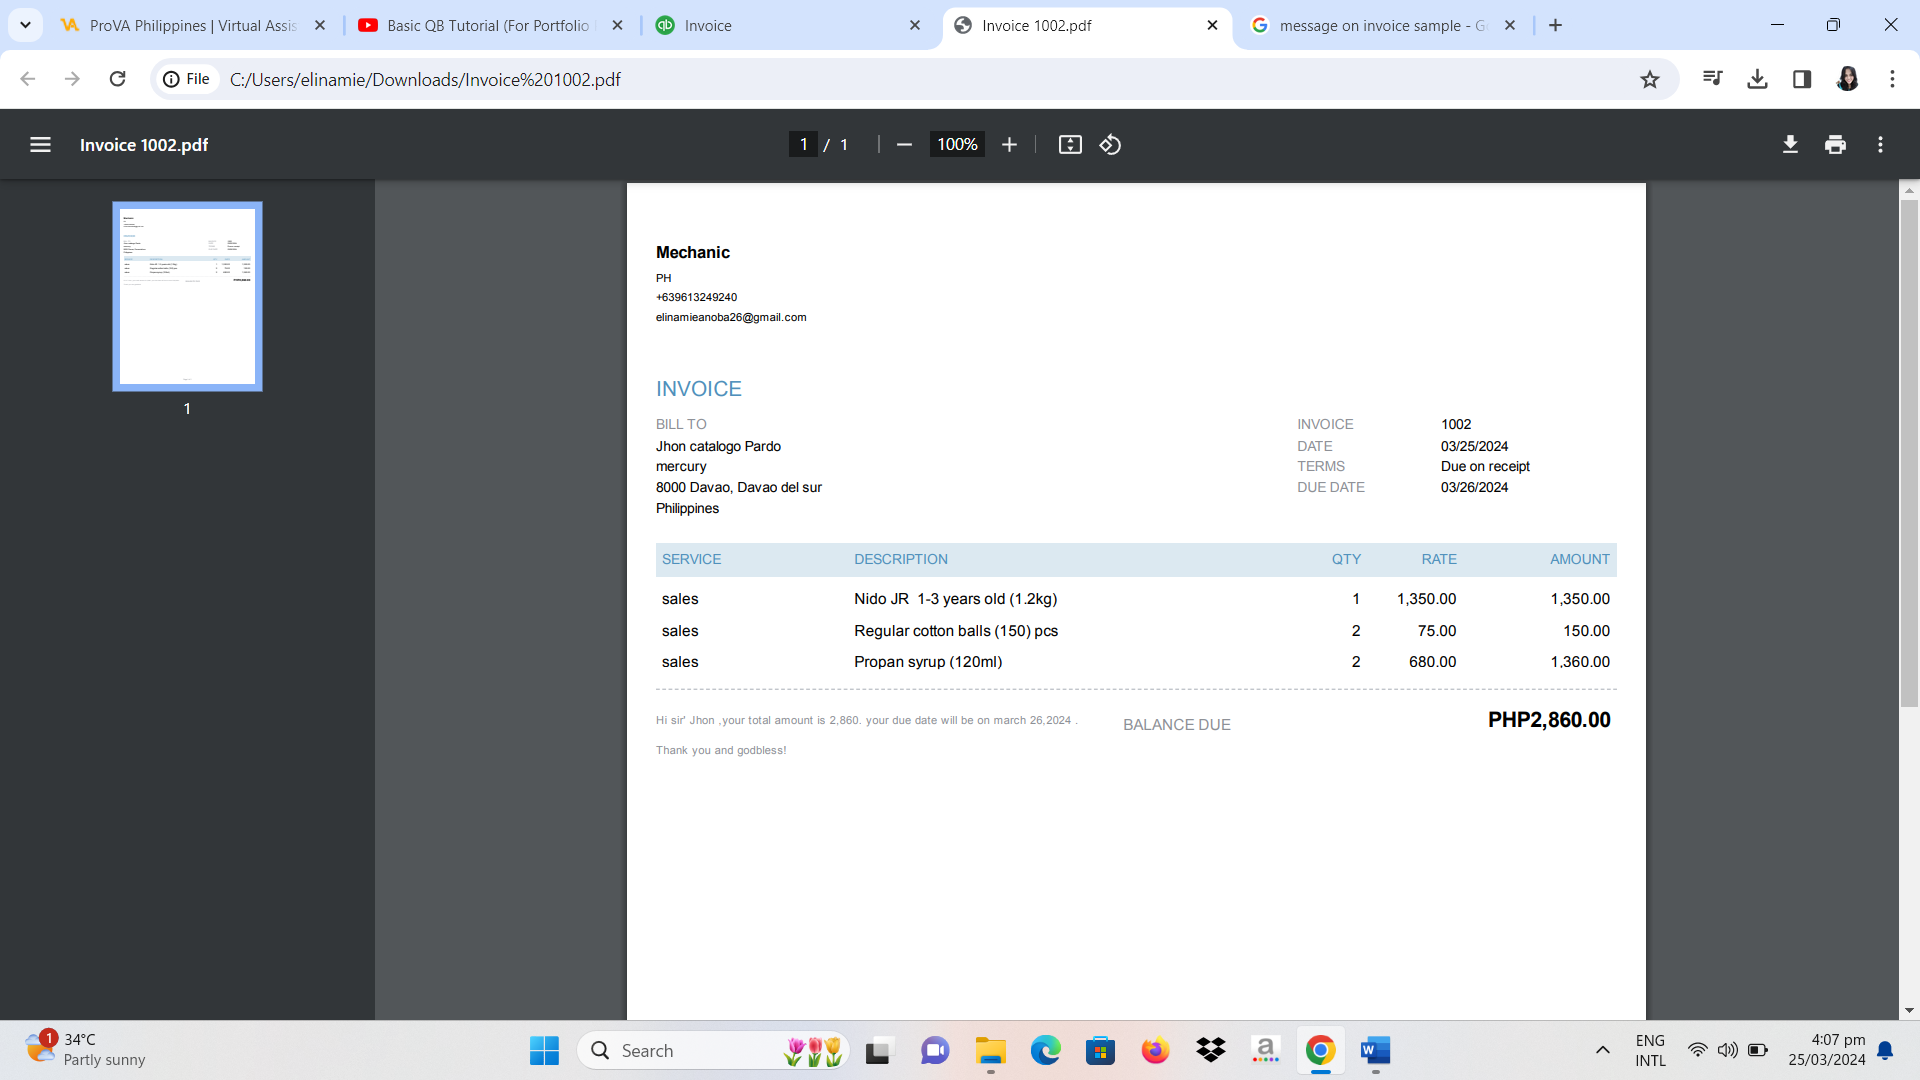The width and height of the screenshot is (1920, 1080).
Task: Switch to Basic QB Tutorial tab
Action: click(487, 25)
